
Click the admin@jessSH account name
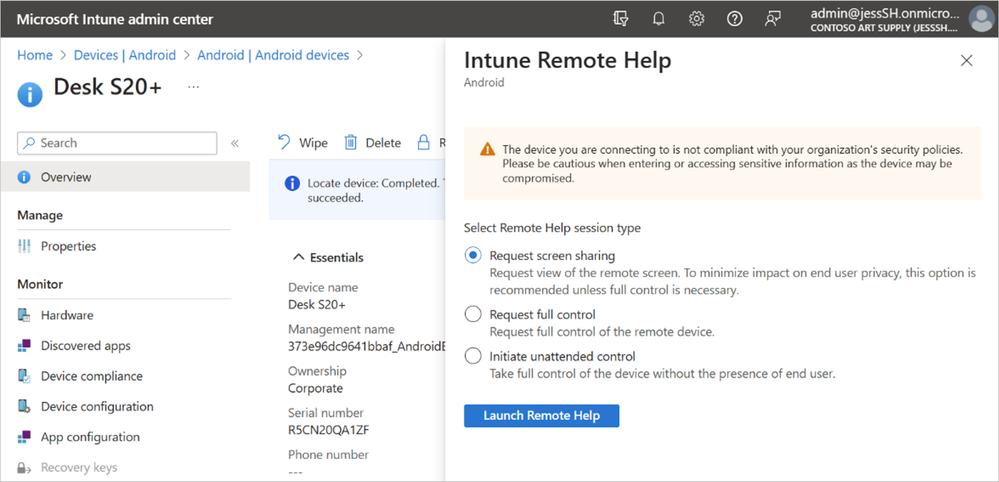[x=886, y=13]
